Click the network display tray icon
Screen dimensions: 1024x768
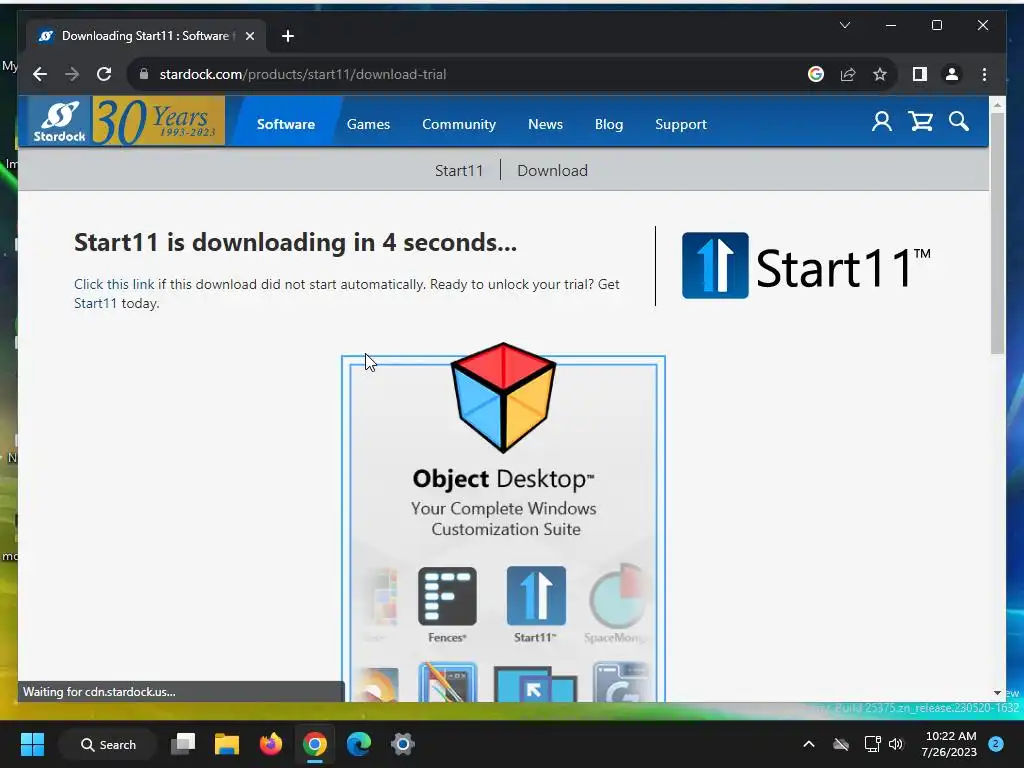[x=872, y=744]
